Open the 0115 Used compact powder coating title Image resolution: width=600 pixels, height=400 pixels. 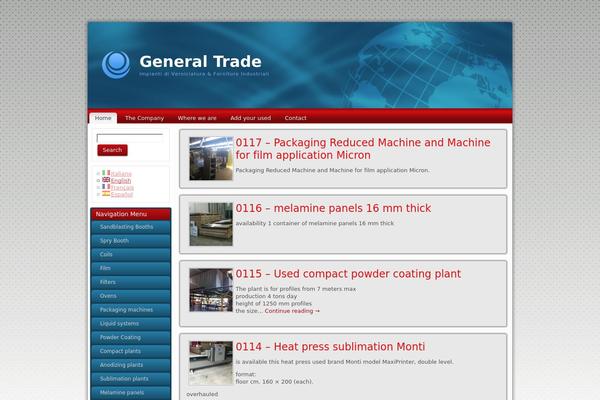pyautogui.click(x=348, y=274)
